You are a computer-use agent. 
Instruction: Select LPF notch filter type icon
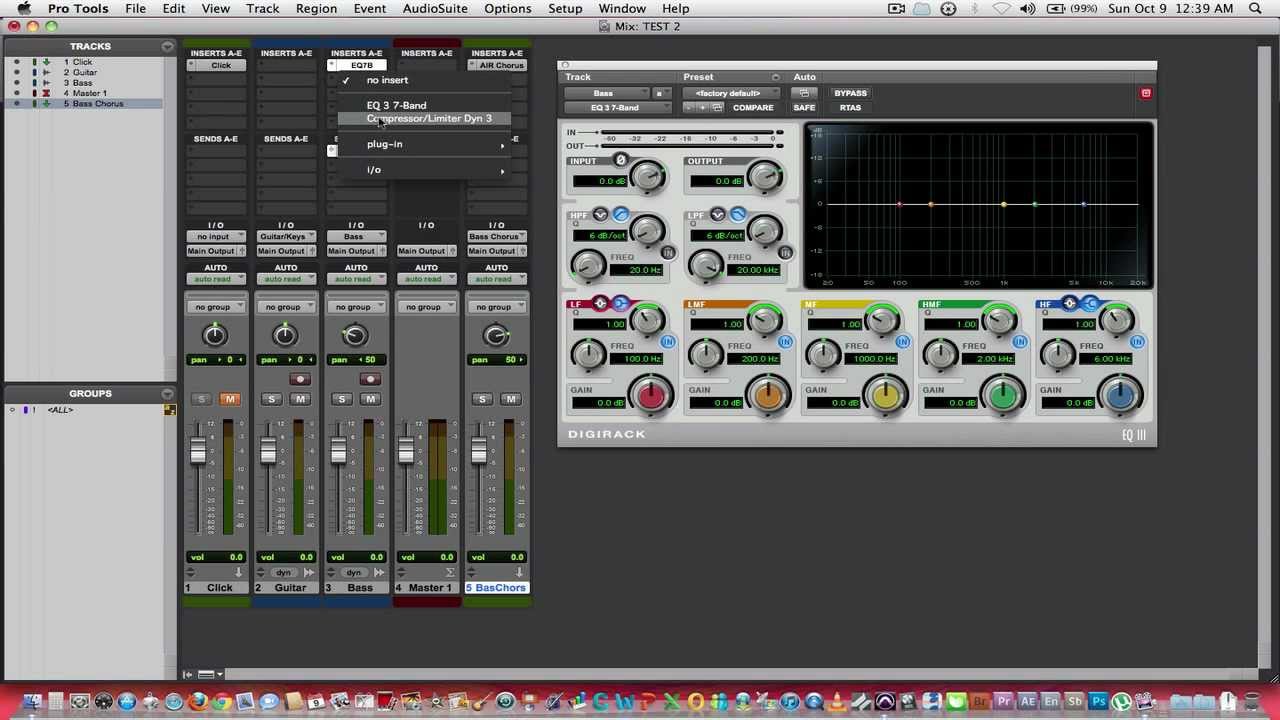717,215
